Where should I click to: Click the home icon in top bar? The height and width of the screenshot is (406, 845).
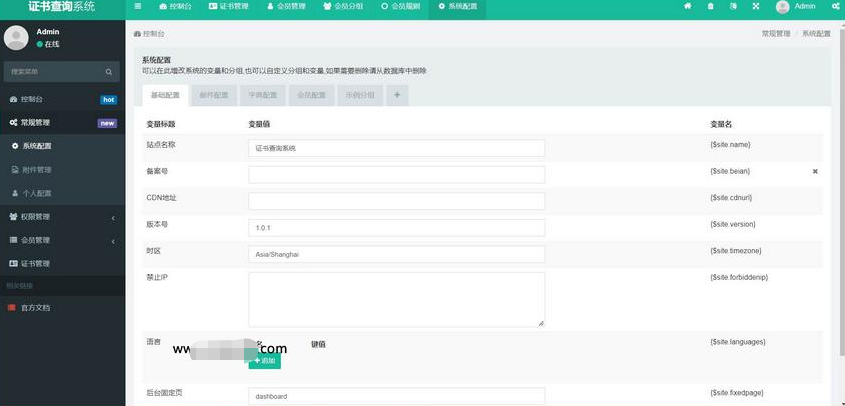(x=688, y=6)
